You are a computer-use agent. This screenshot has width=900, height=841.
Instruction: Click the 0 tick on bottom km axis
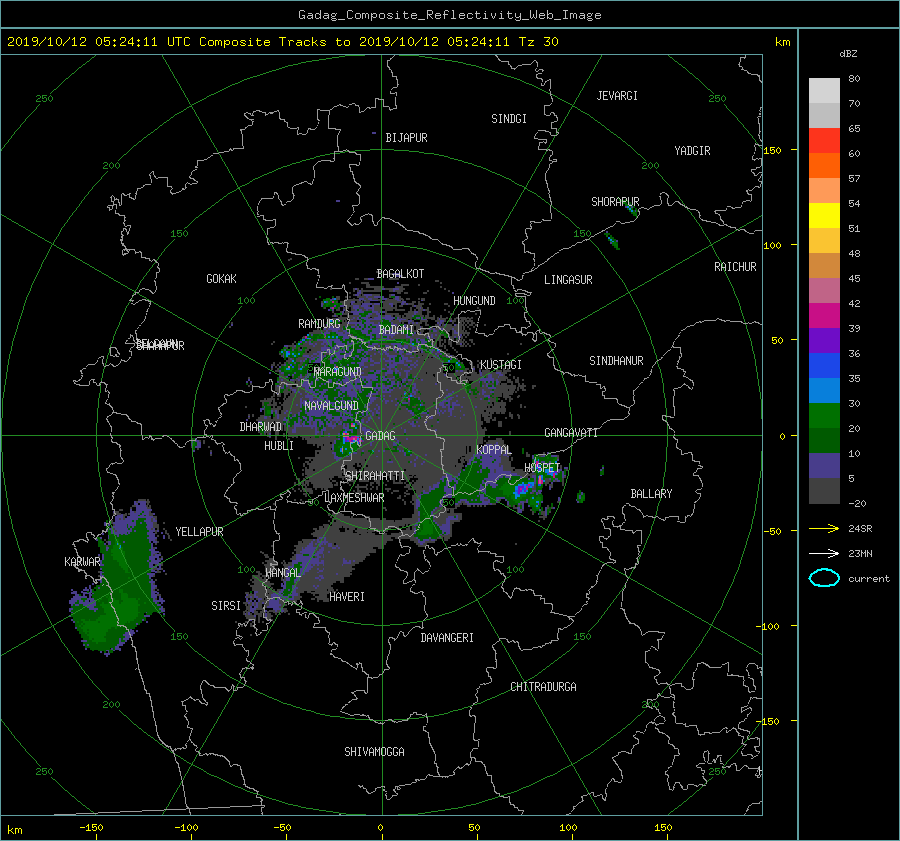[380, 827]
